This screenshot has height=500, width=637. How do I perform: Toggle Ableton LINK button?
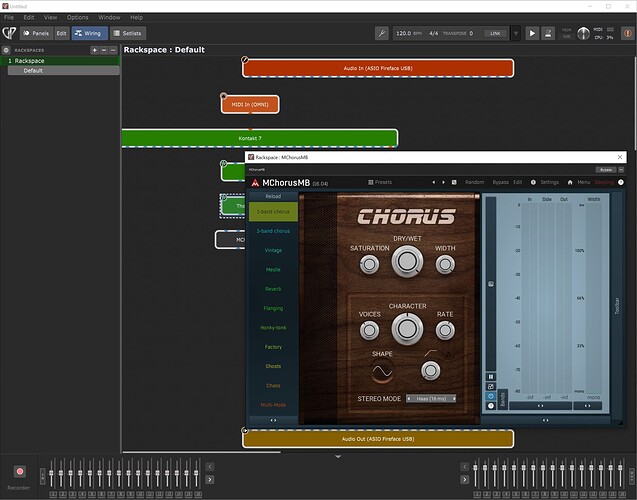click(x=495, y=33)
